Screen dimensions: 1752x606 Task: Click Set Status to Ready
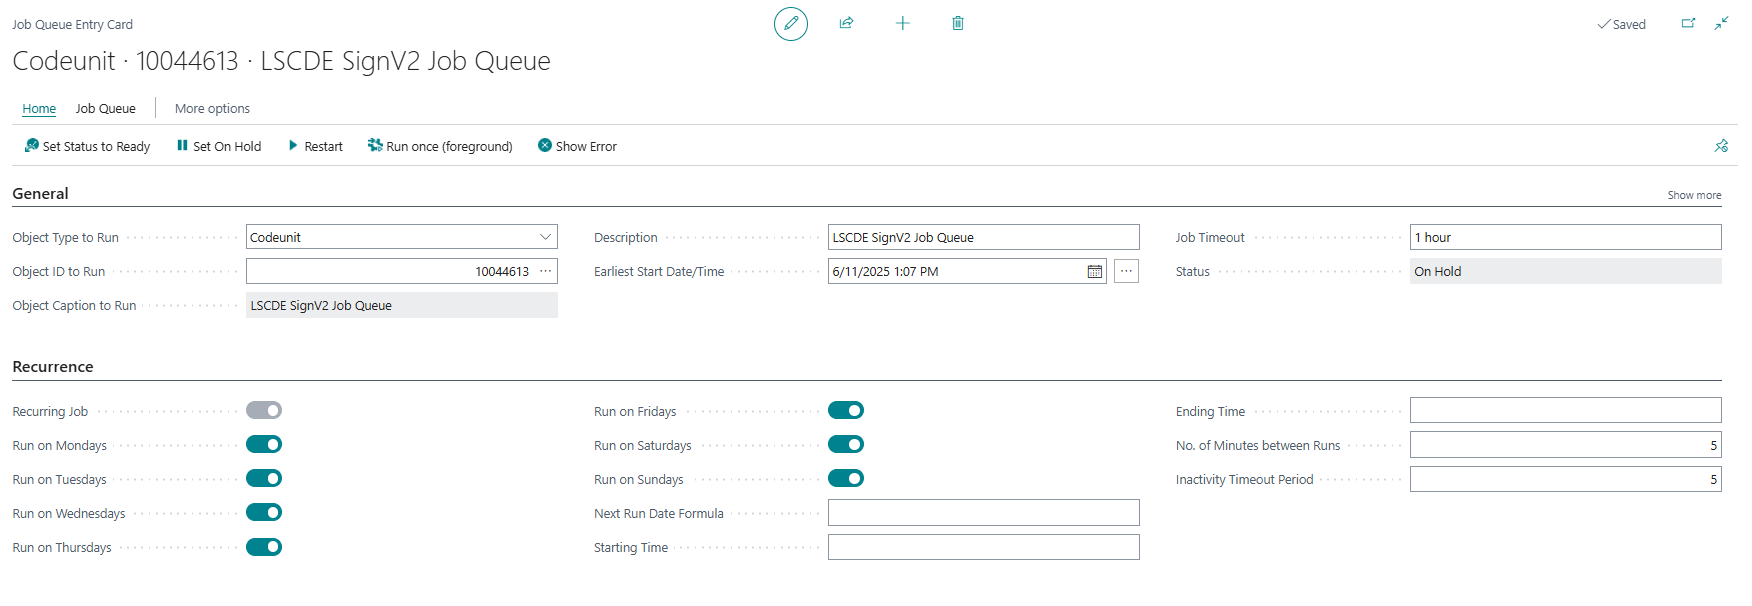(x=87, y=146)
